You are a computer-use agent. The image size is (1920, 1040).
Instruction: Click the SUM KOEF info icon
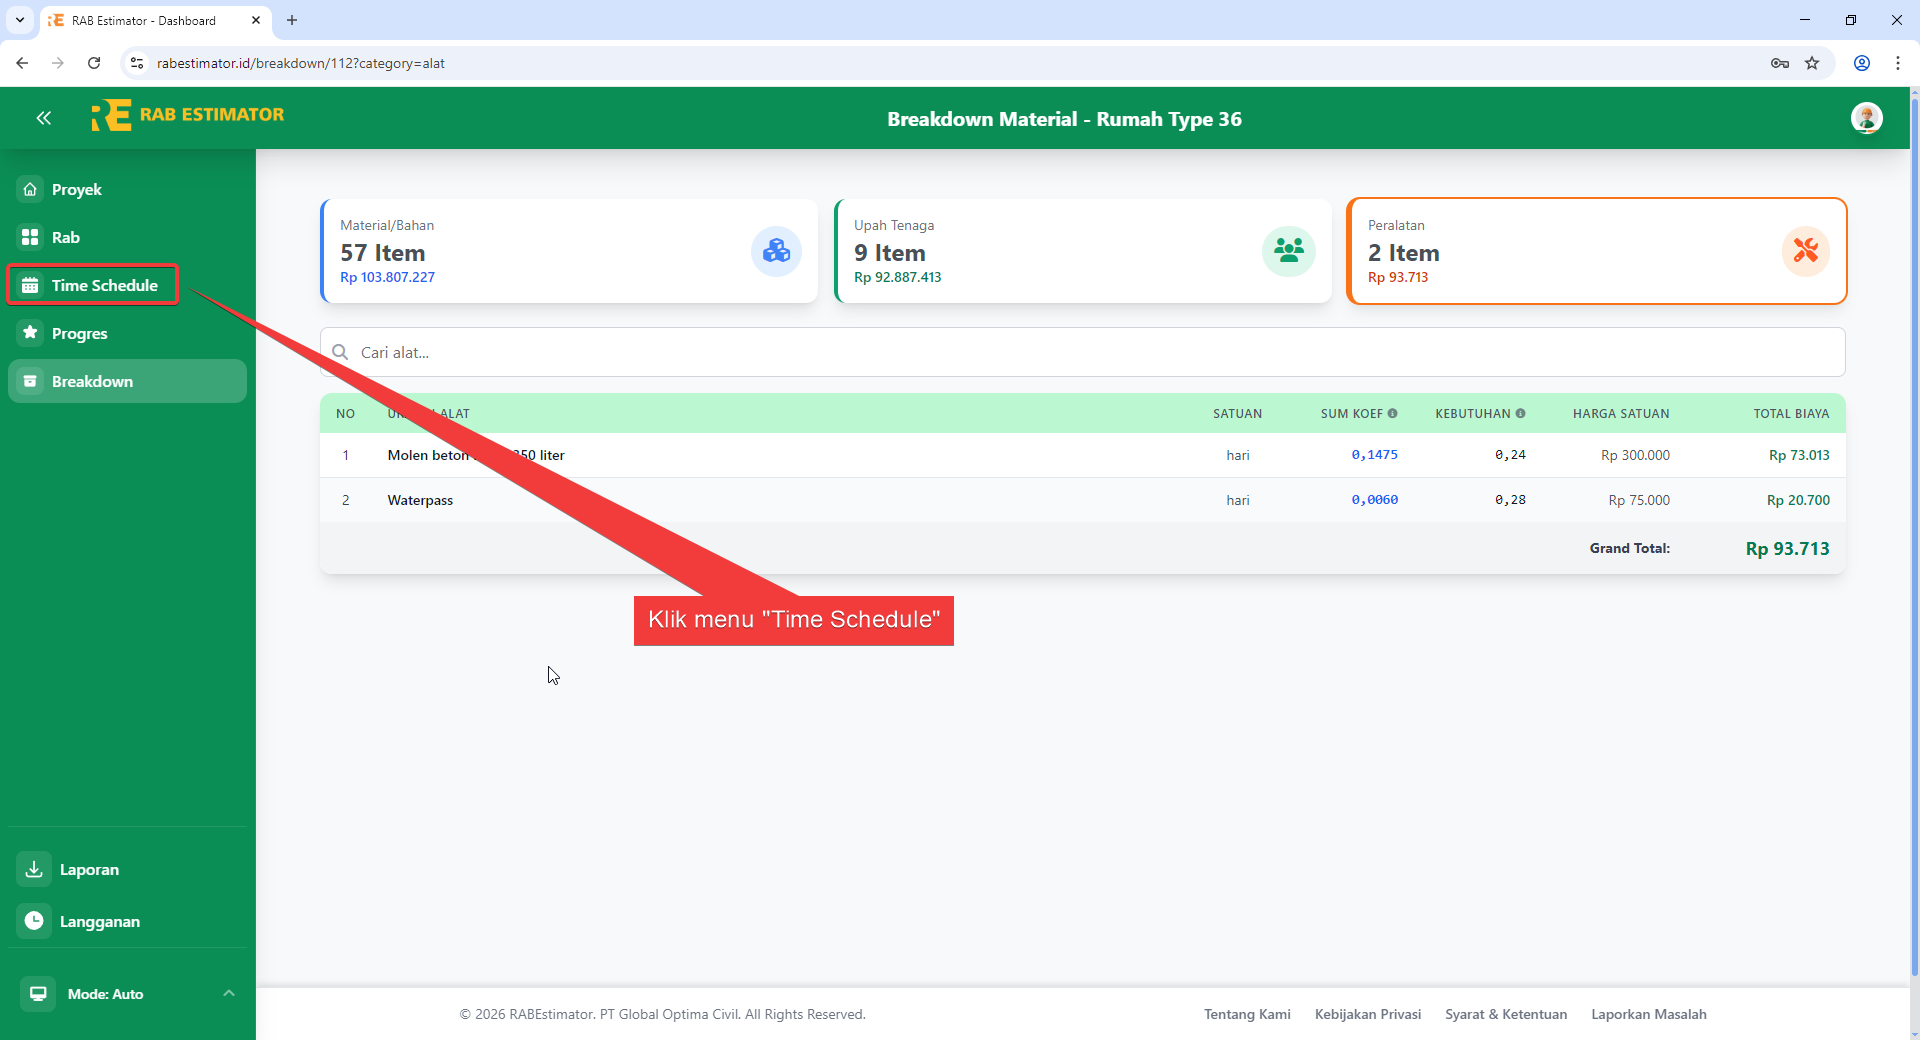[x=1393, y=413]
